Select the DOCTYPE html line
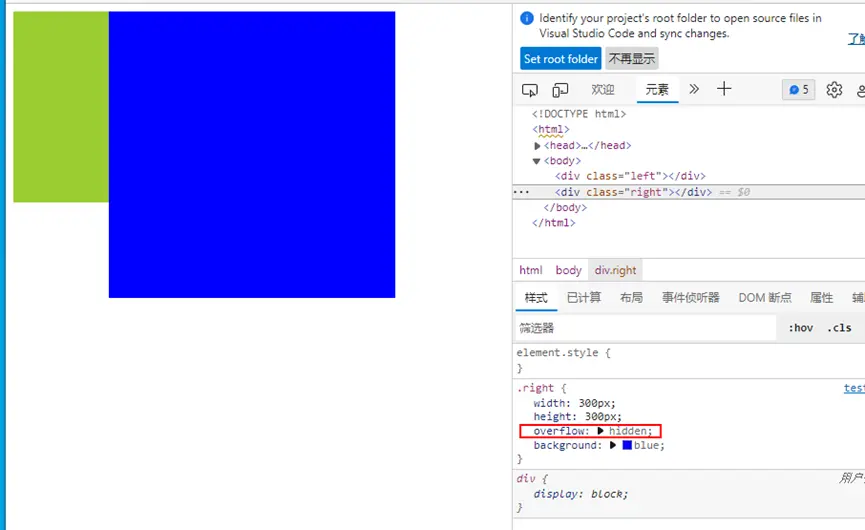The width and height of the screenshot is (865, 530). click(x=579, y=114)
